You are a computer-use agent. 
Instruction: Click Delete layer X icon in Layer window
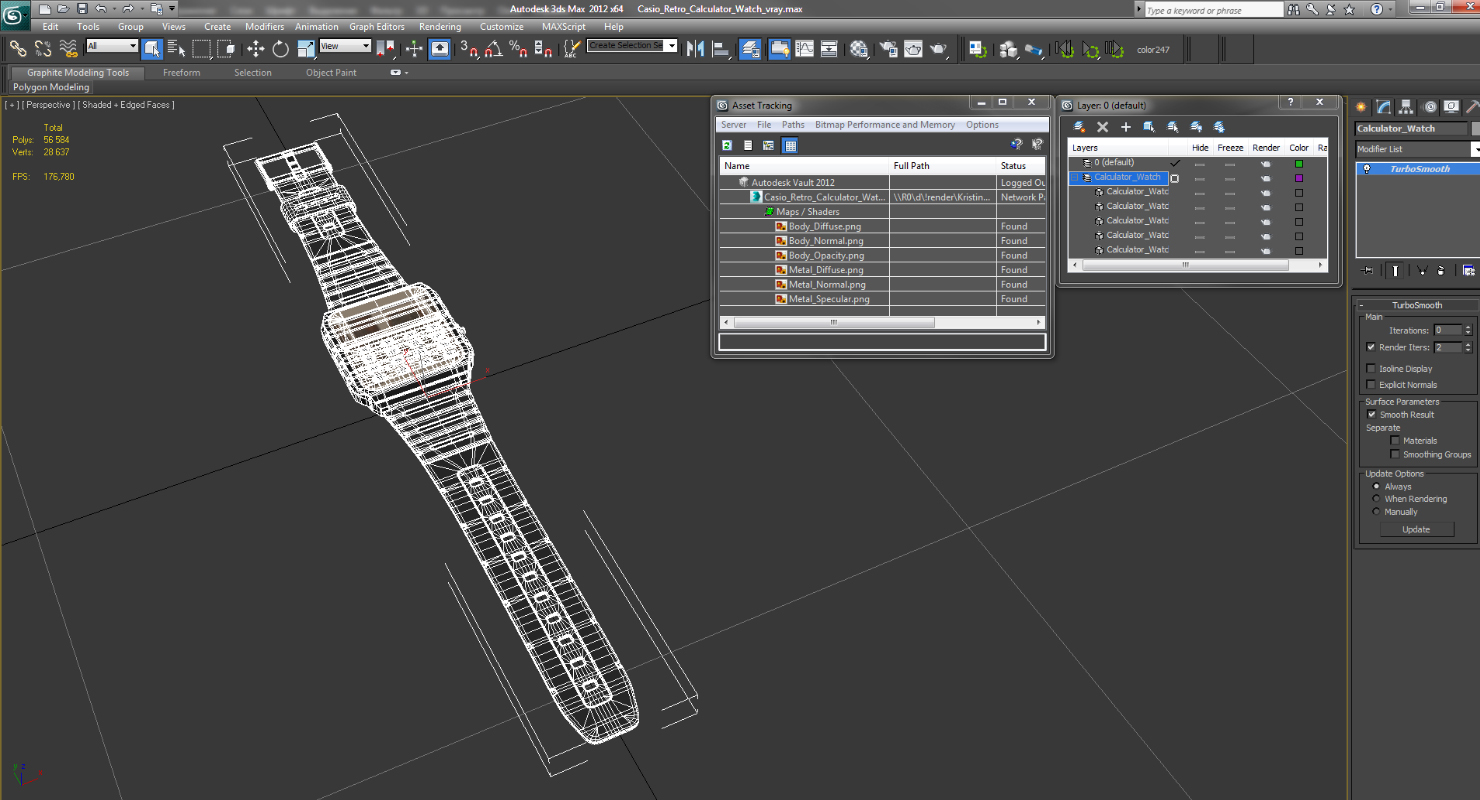coord(1102,127)
